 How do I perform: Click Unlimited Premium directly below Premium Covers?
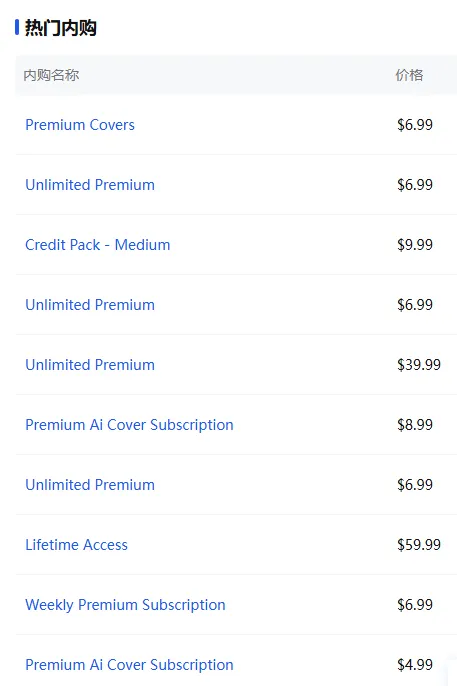(x=90, y=185)
